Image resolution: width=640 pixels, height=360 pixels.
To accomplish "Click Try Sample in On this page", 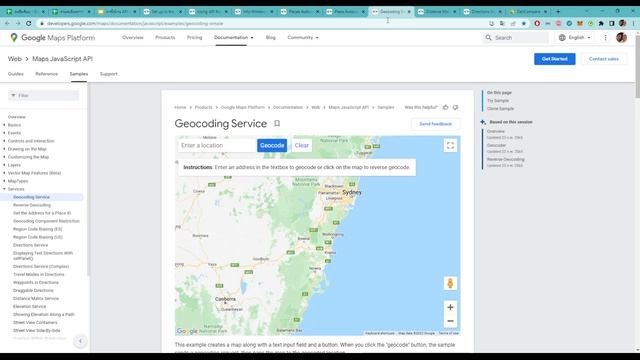I will [498, 100].
